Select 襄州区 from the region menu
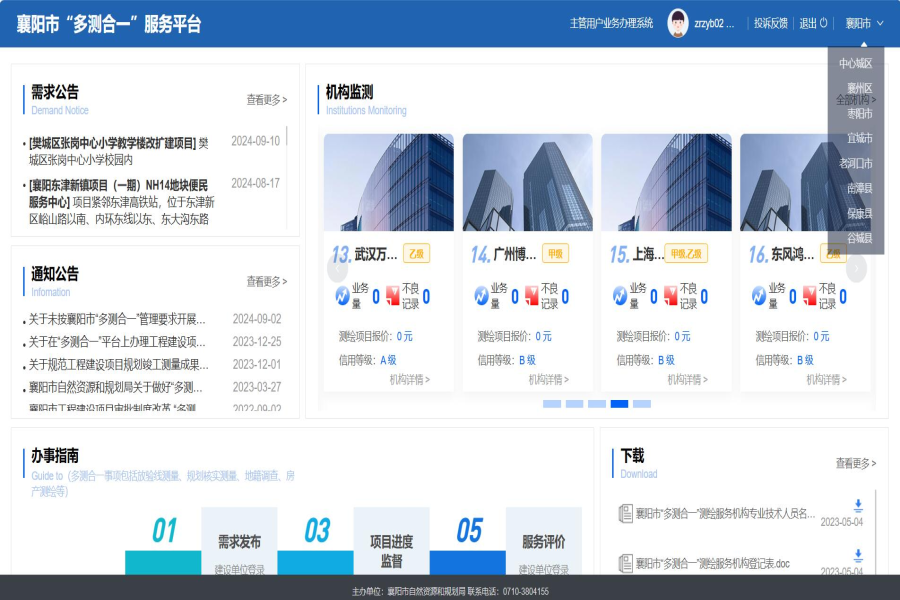Viewport: 900px width, 600px height. pyautogui.click(x=859, y=88)
